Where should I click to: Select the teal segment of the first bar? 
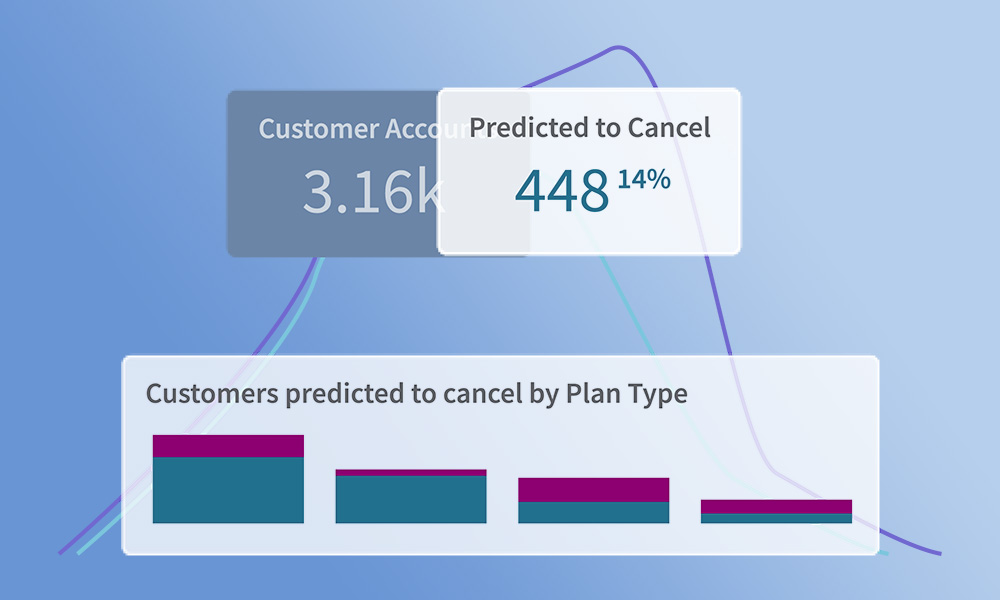click(x=228, y=490)
